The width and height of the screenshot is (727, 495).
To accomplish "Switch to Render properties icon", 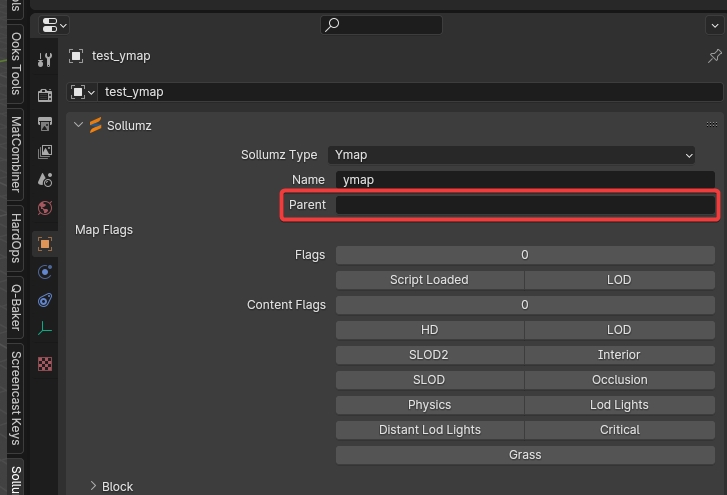I will click(45, 95).
